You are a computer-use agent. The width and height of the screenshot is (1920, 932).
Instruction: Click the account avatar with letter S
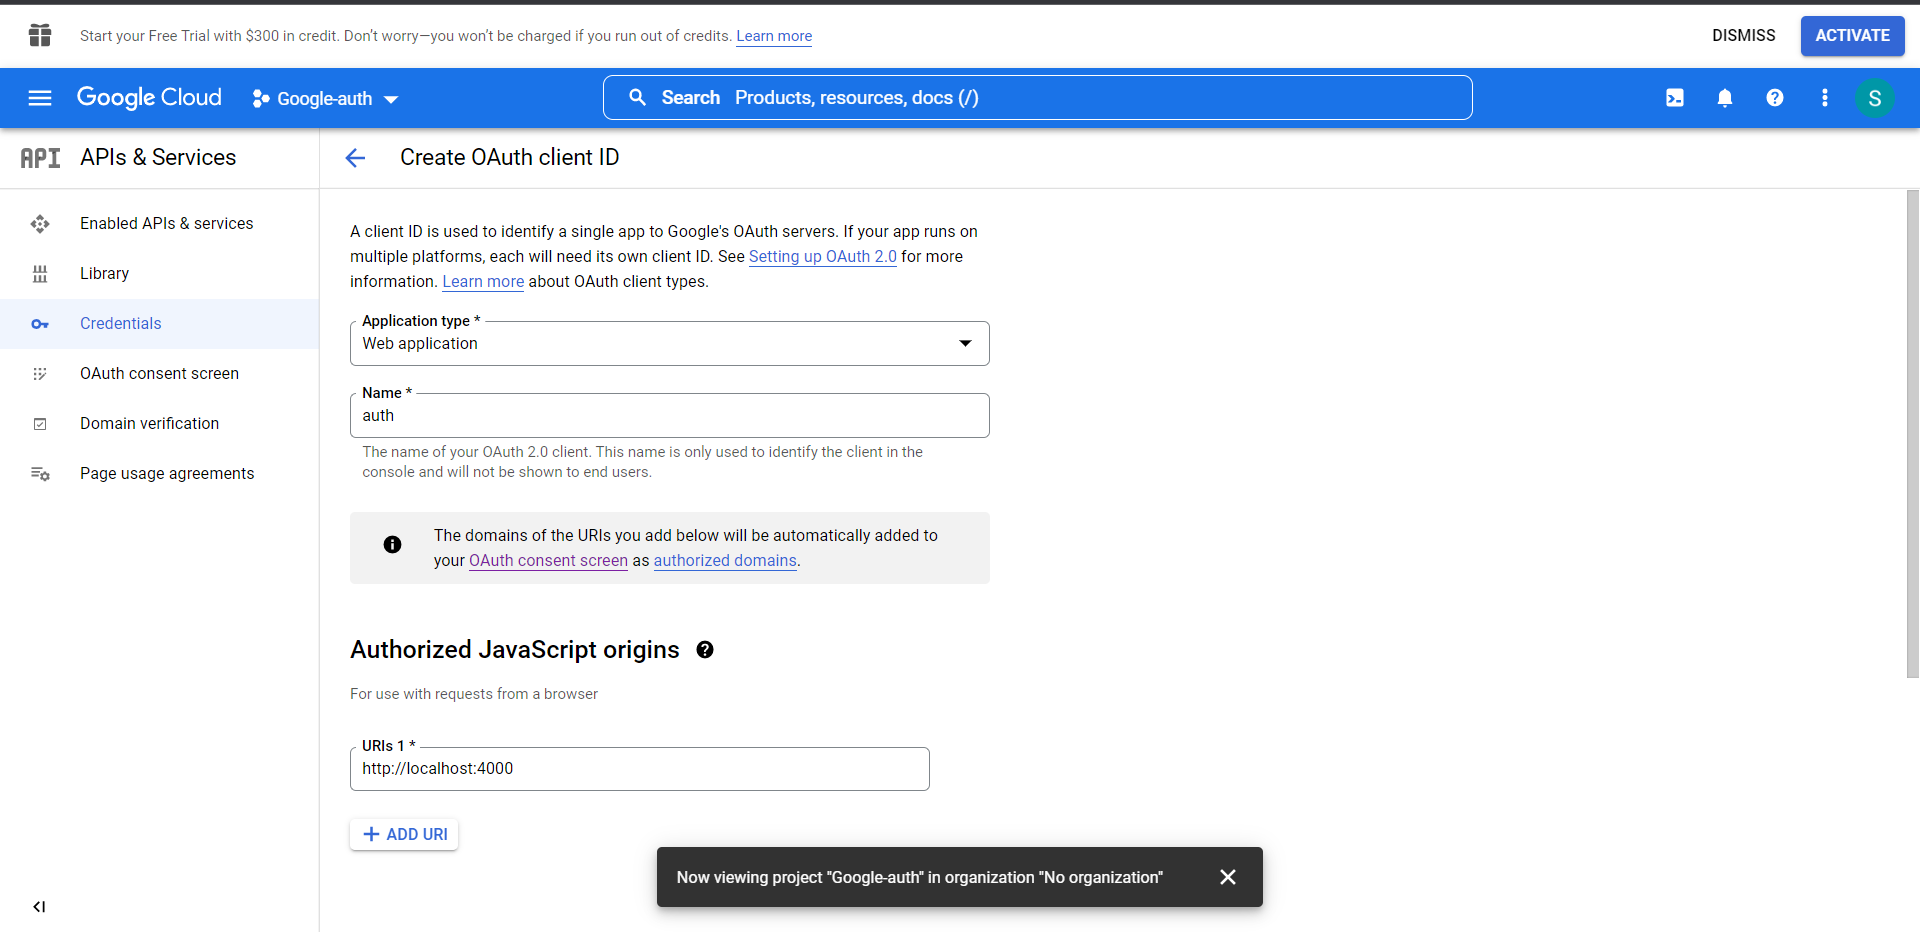tap(1874, 98)
